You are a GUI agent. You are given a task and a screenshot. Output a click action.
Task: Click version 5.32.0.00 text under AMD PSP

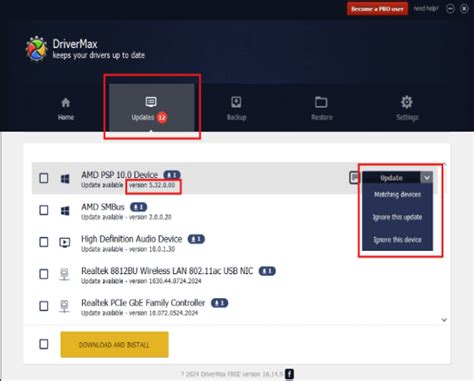tap(152, 185)
